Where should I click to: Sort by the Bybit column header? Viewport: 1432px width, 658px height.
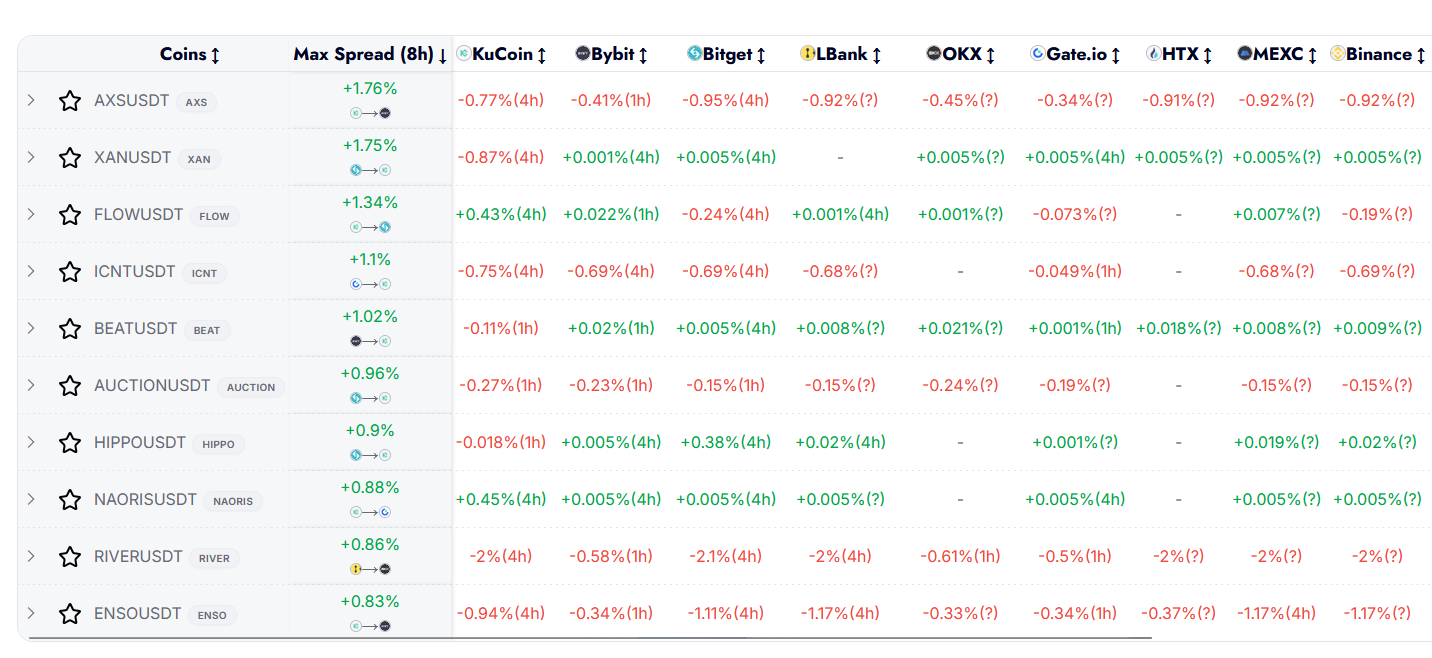click(612, 54)
